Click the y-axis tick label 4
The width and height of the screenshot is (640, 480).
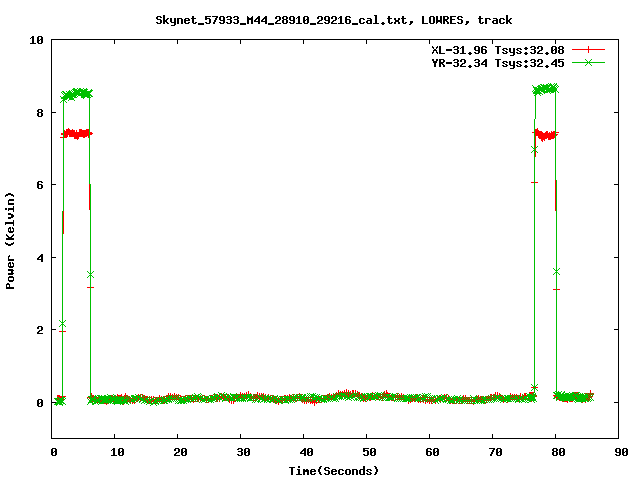[40, 258]
